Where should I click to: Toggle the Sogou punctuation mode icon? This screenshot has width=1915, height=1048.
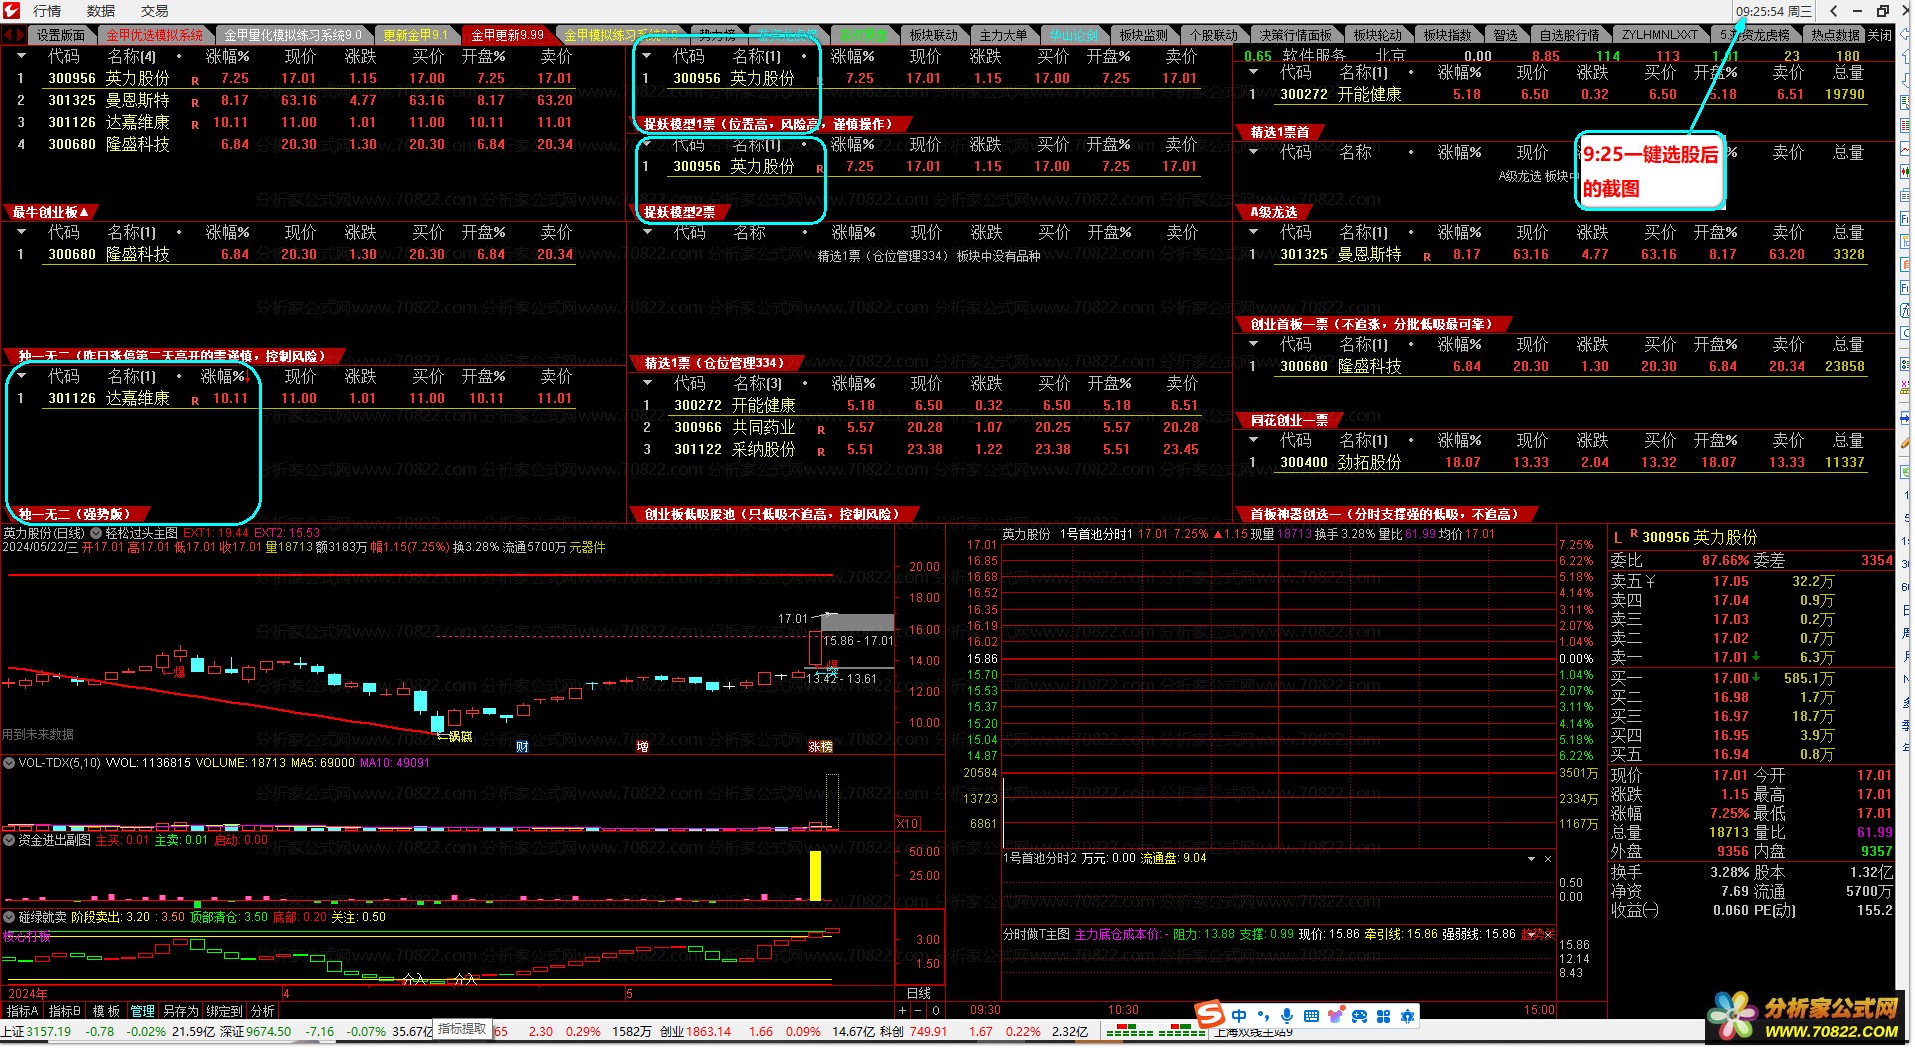click(1264, 1016)
